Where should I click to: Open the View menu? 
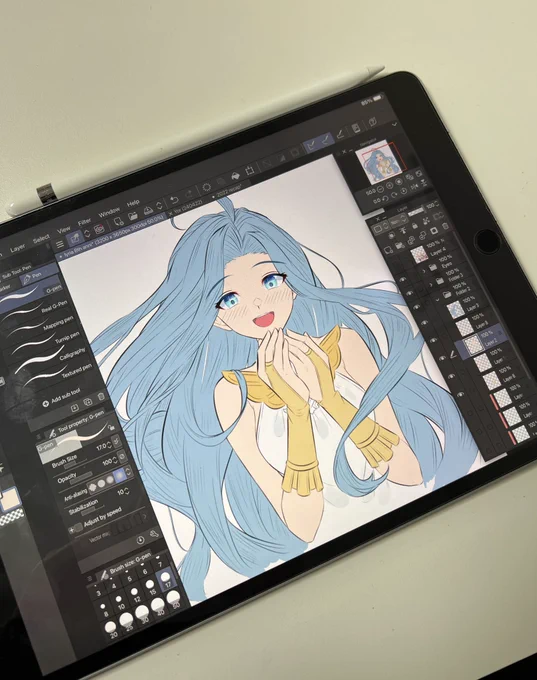[x=64, y=230]
